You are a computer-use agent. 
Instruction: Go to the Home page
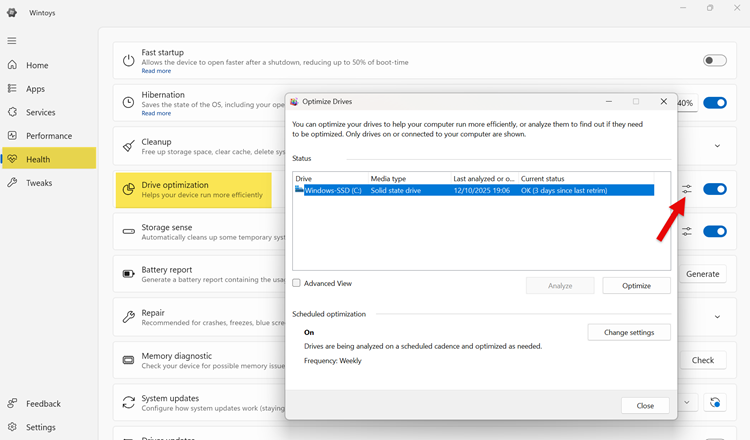[x=36, y=65]
